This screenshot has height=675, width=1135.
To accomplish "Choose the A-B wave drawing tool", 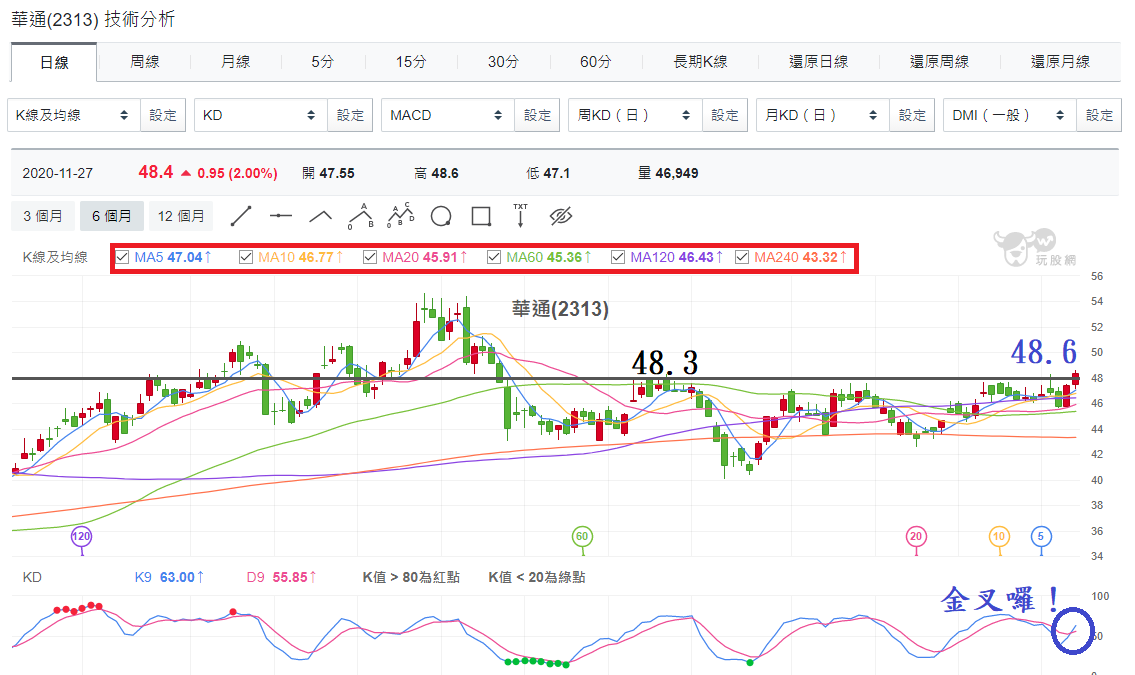I will pos(360,216).
